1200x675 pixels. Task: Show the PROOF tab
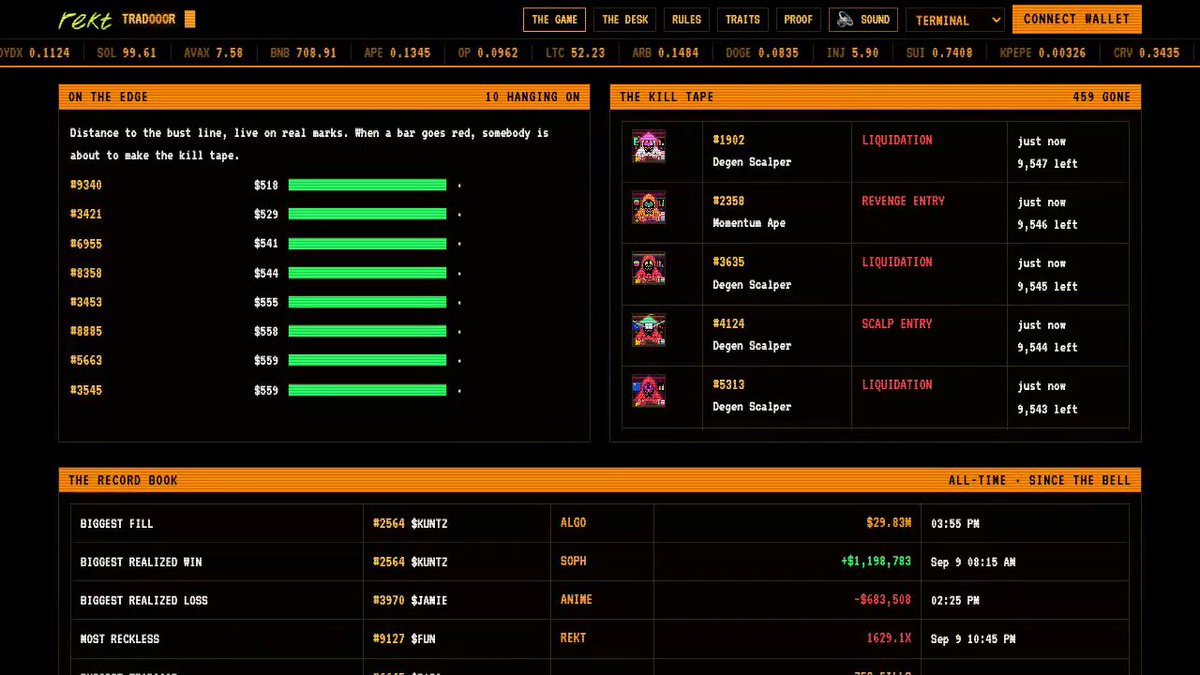pos(798,19)
